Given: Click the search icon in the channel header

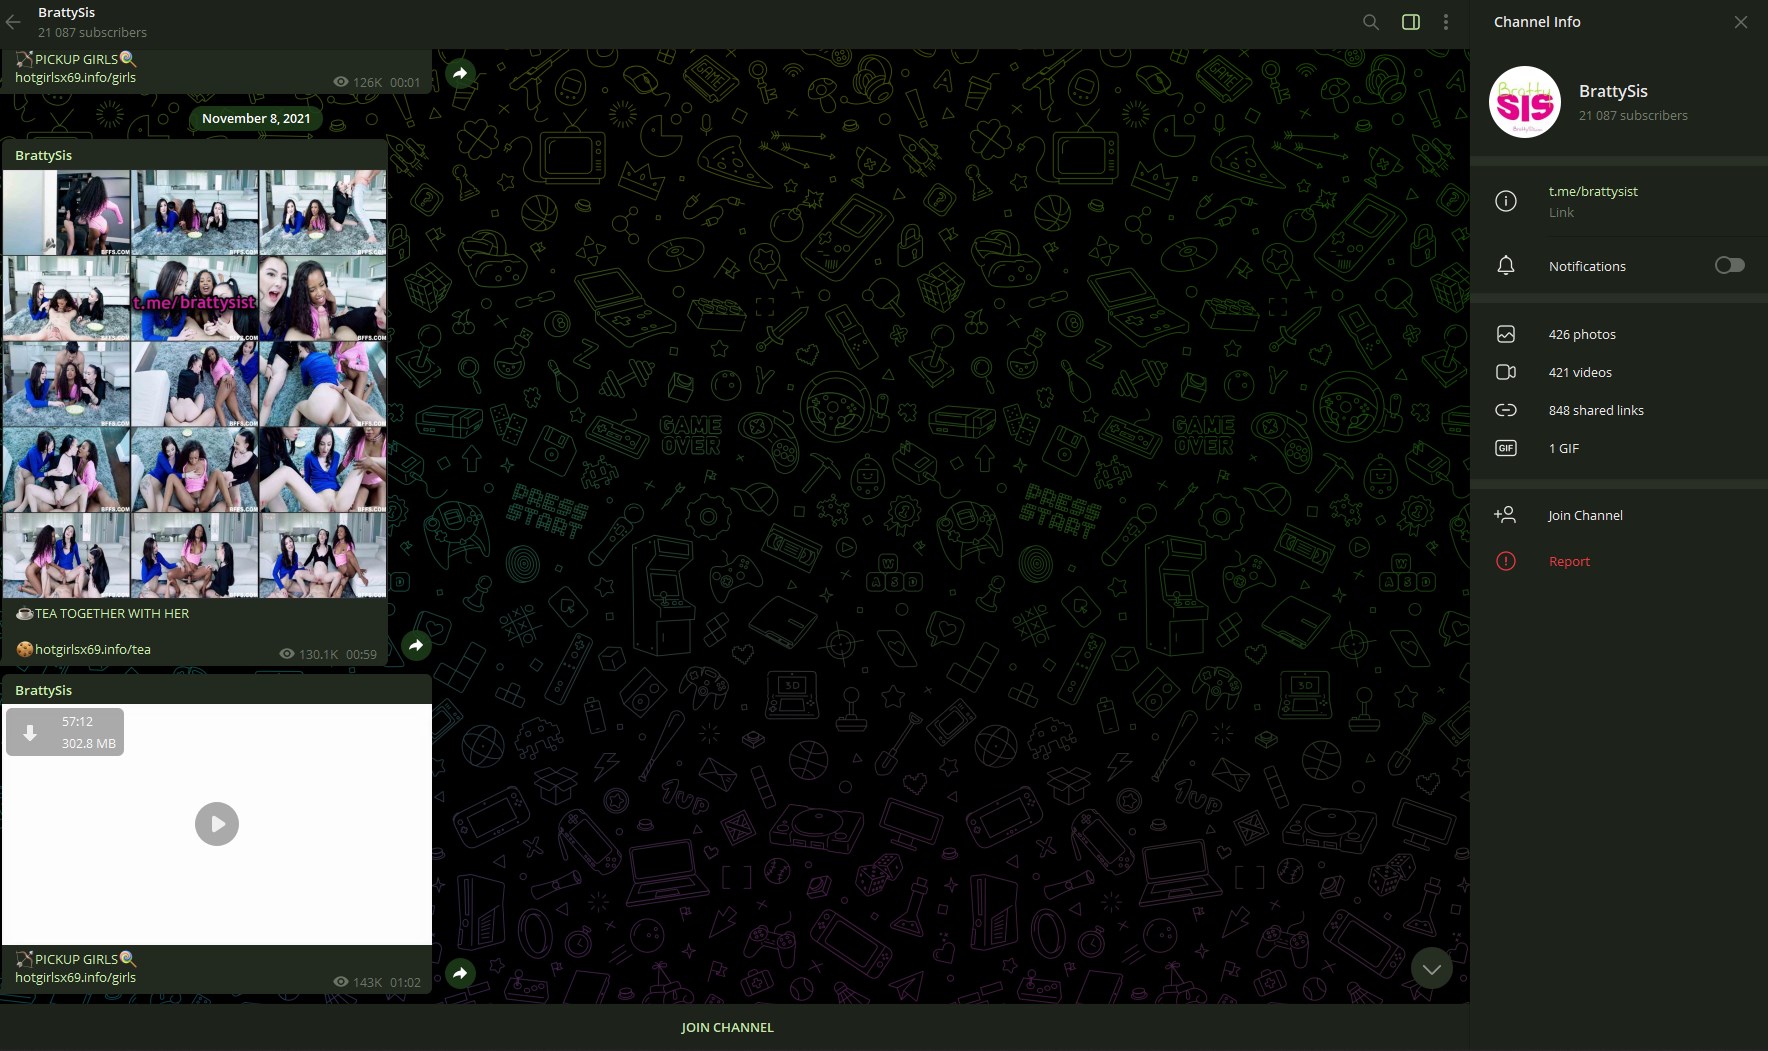Looking at the screenshot, I should click(x=1371, y=22).
